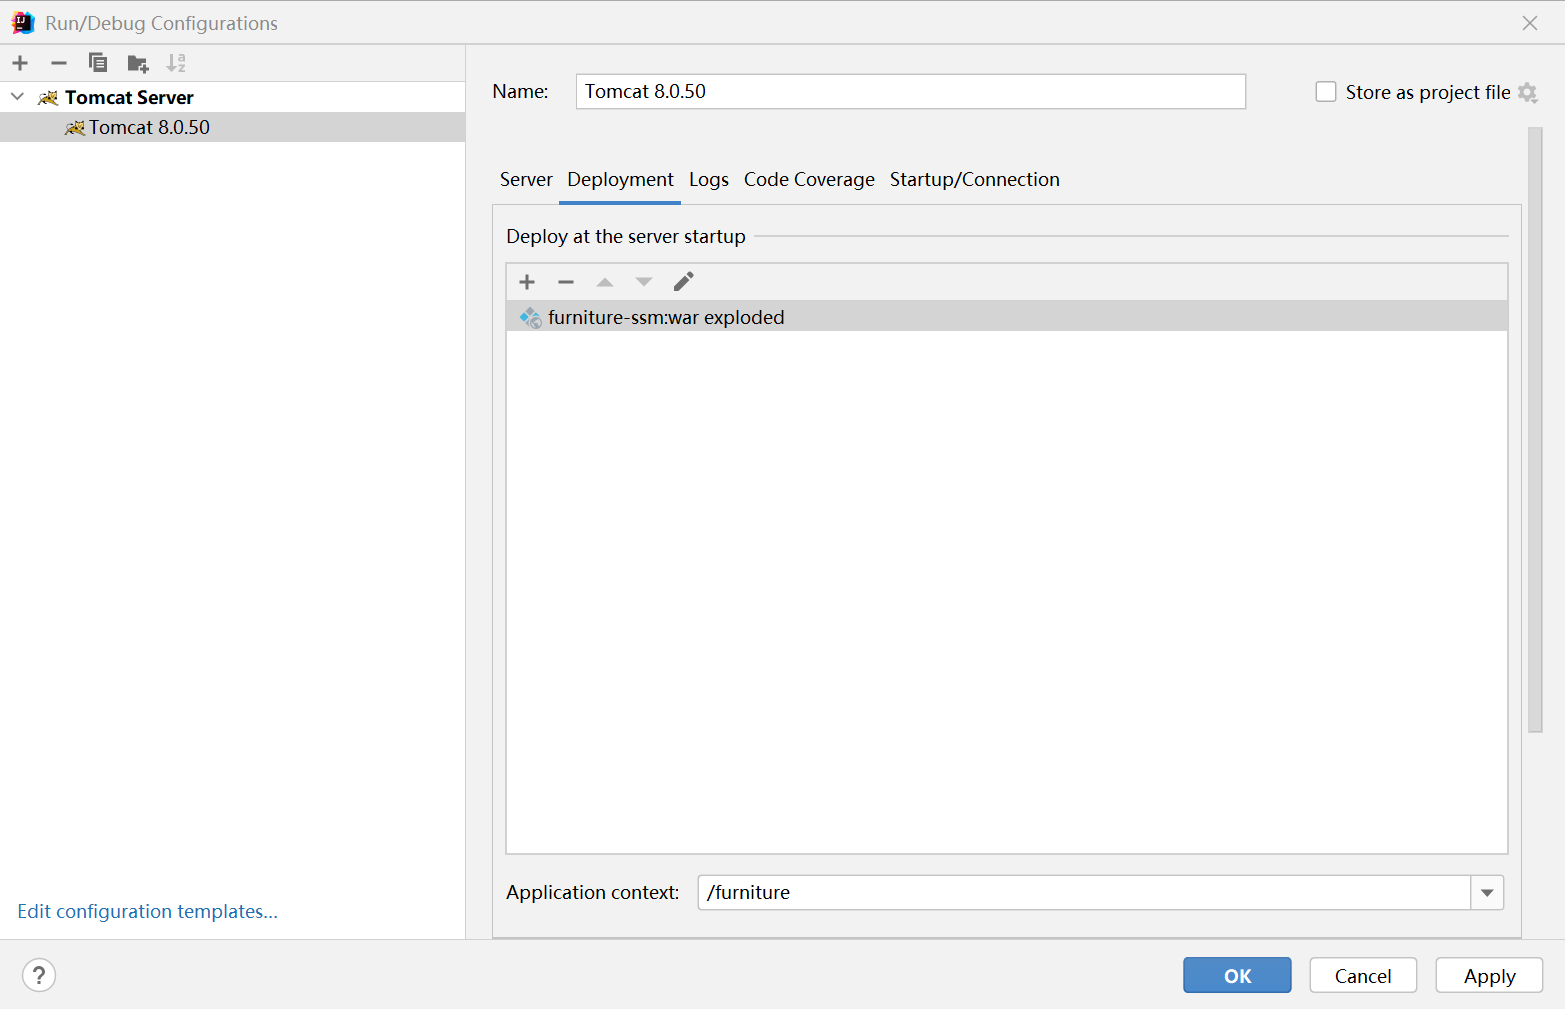The height and width of the screenshot is (1009, 1565).
Task: Select Tomcat 8.0.50 configuration in tree
Action: click(x=232, y=127)
